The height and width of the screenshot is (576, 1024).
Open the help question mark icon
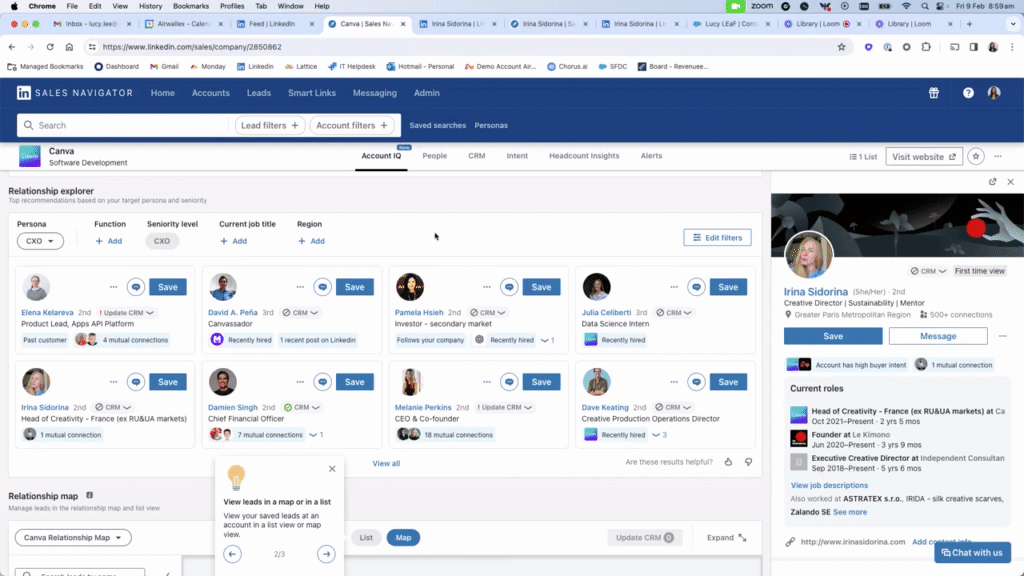pyautogui.click(x=968, y=93)
